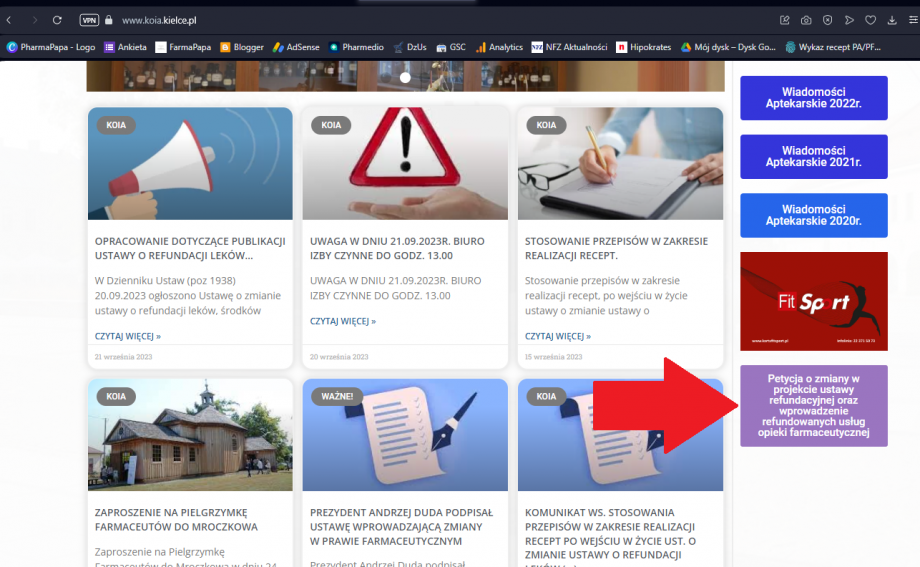The image size is (920, 567).
Task: Click the WAŻNE! tag on Duda article
Action: [337, 396]
